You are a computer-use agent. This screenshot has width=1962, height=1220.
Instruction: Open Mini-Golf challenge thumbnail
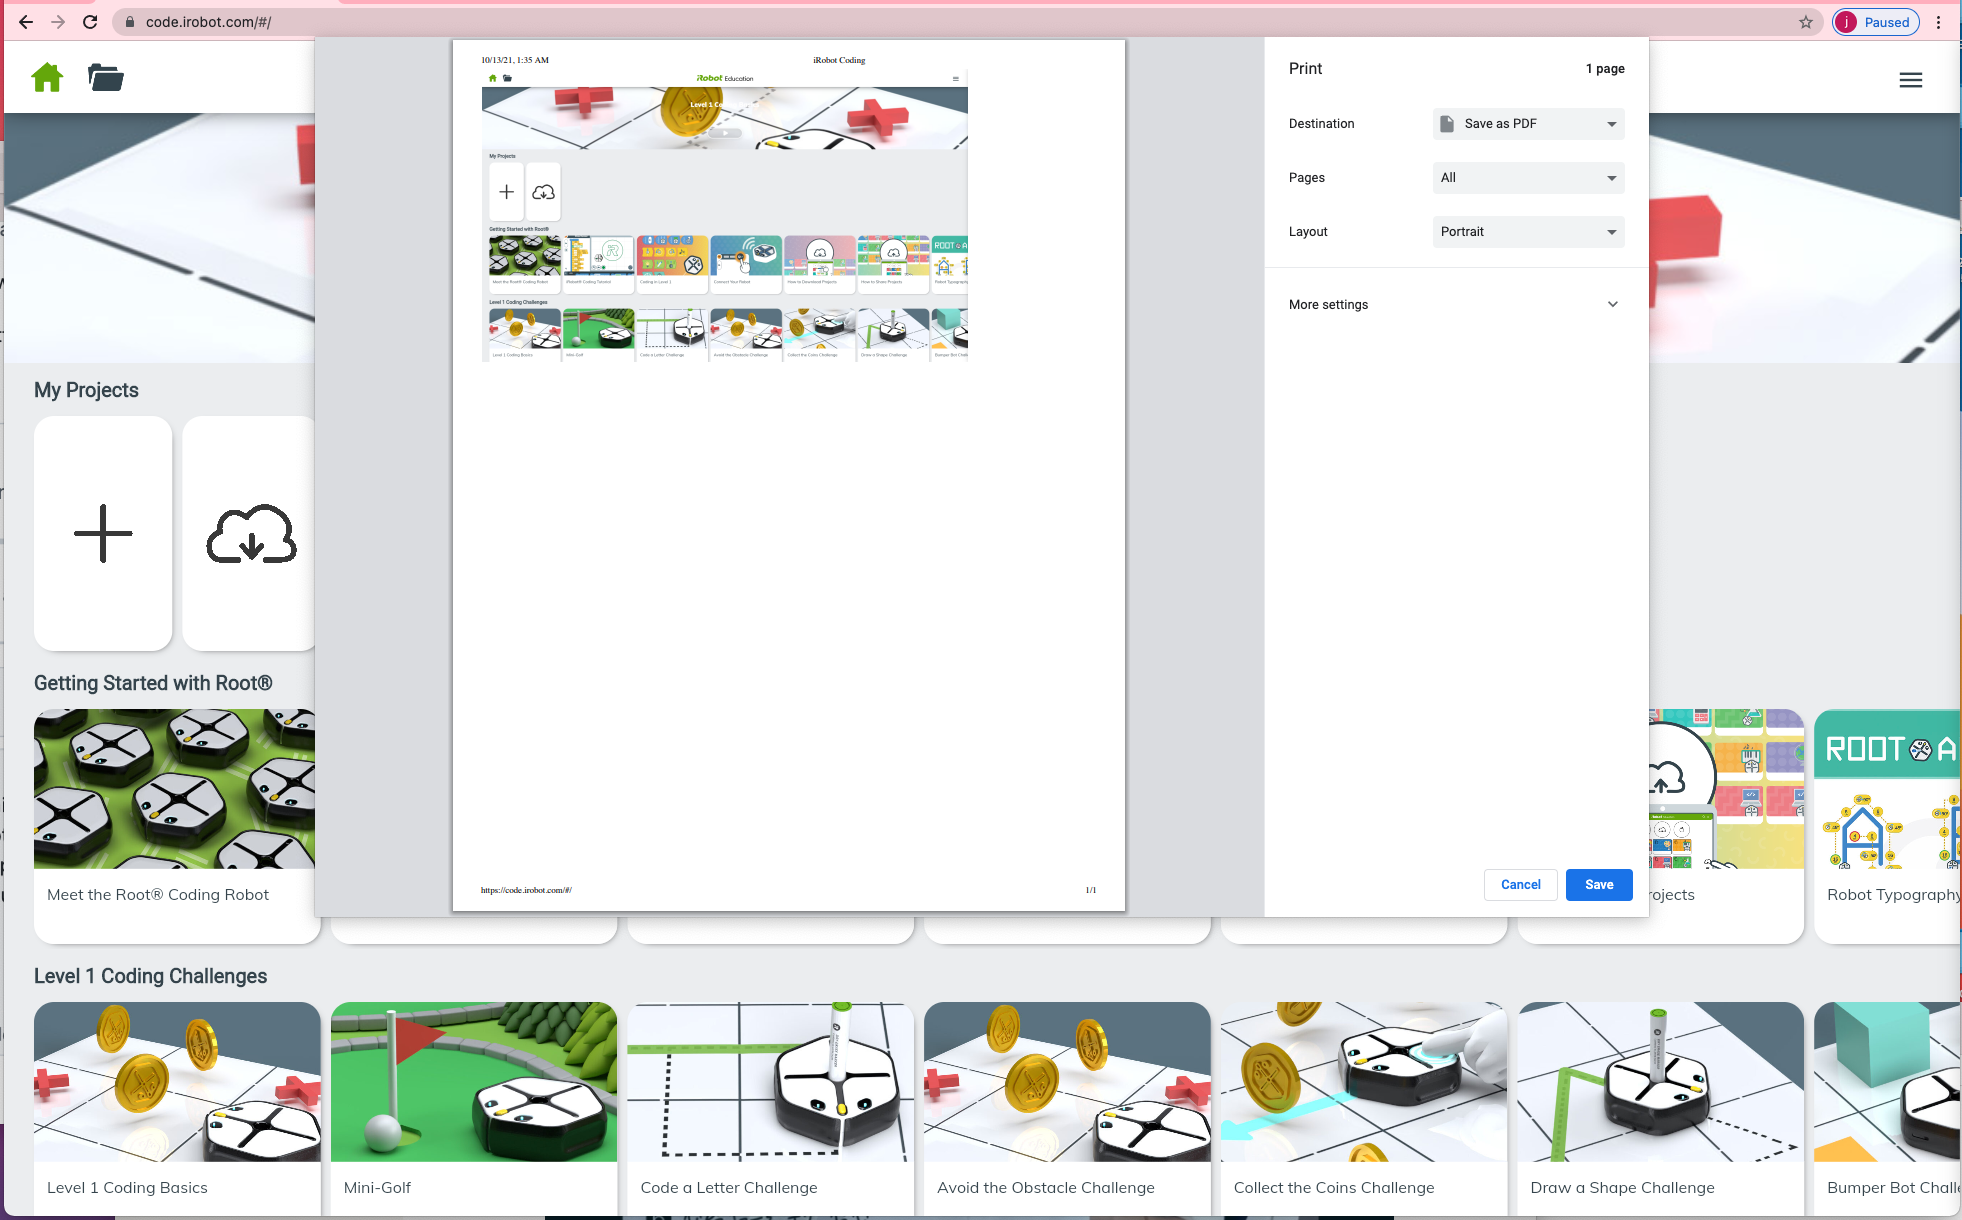coord(473,1082)
